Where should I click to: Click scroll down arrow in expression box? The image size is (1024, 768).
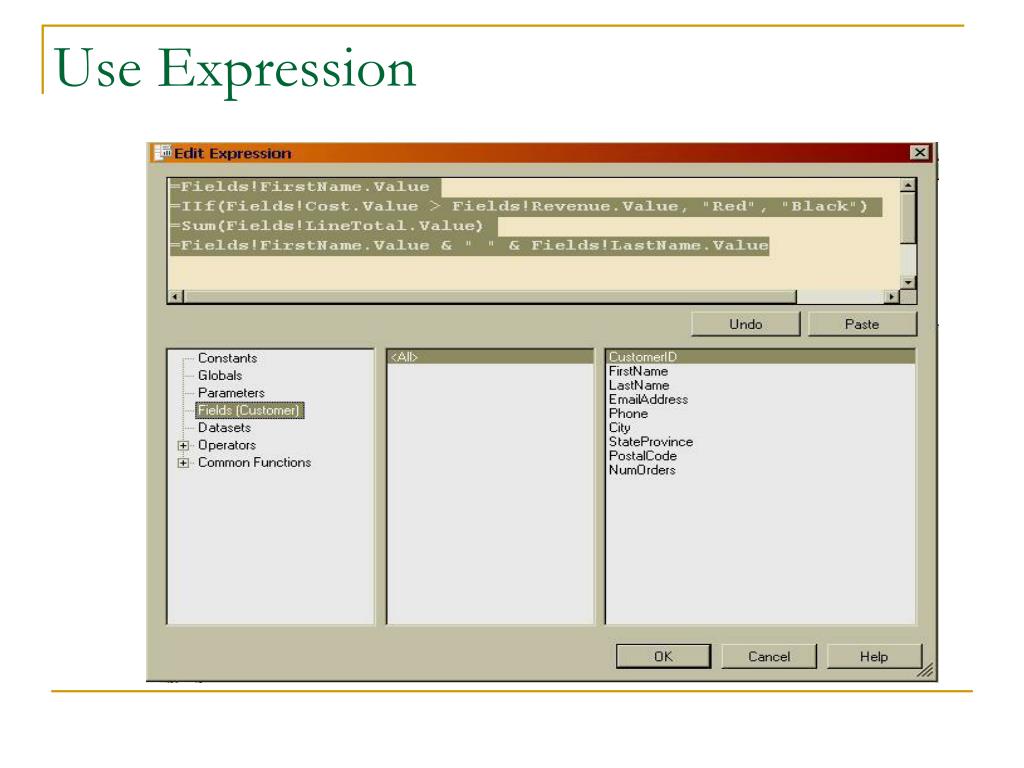pos(908,282)
